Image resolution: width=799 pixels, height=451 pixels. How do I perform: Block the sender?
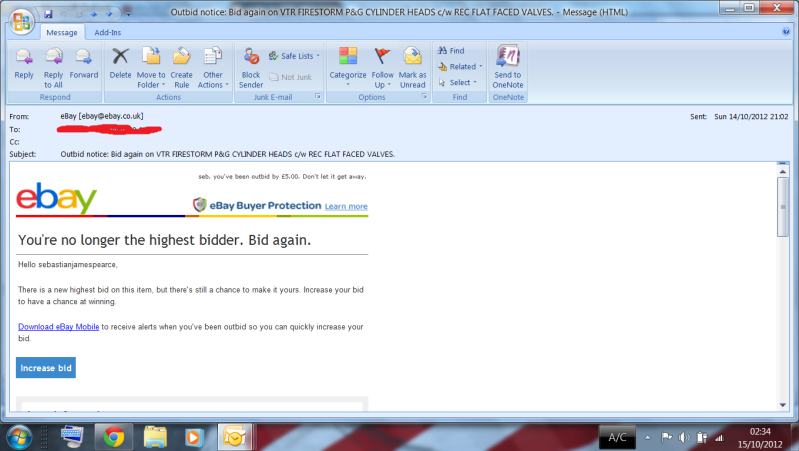click(x=251, y=67)
